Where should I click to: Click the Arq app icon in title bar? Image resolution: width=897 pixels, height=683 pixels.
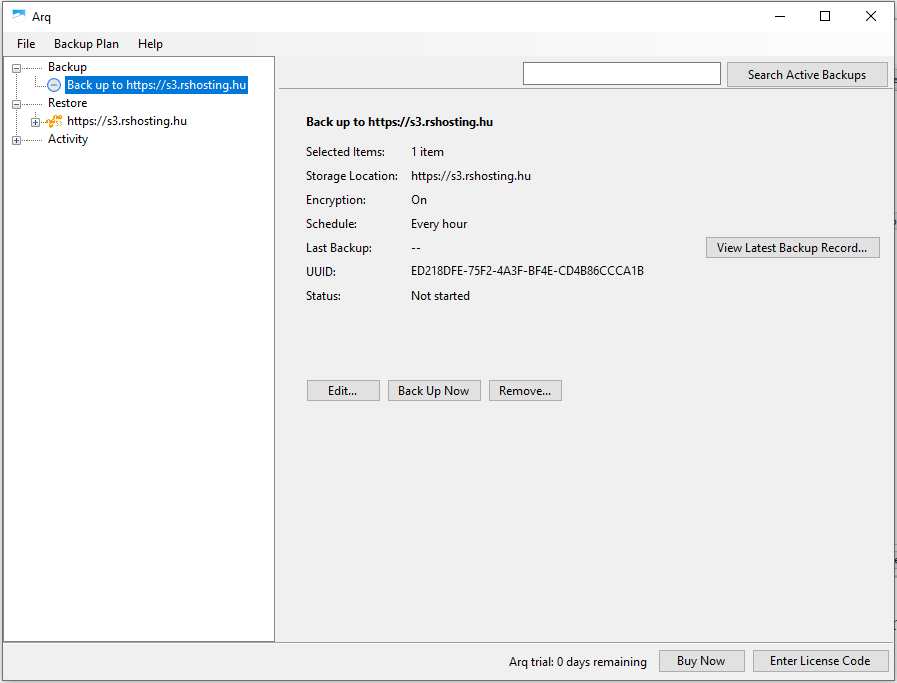18,16
